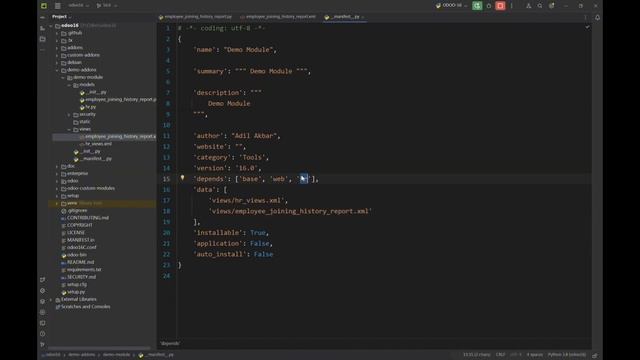Select the odoo-bin file
640x360 pixels.
(74, 255)
